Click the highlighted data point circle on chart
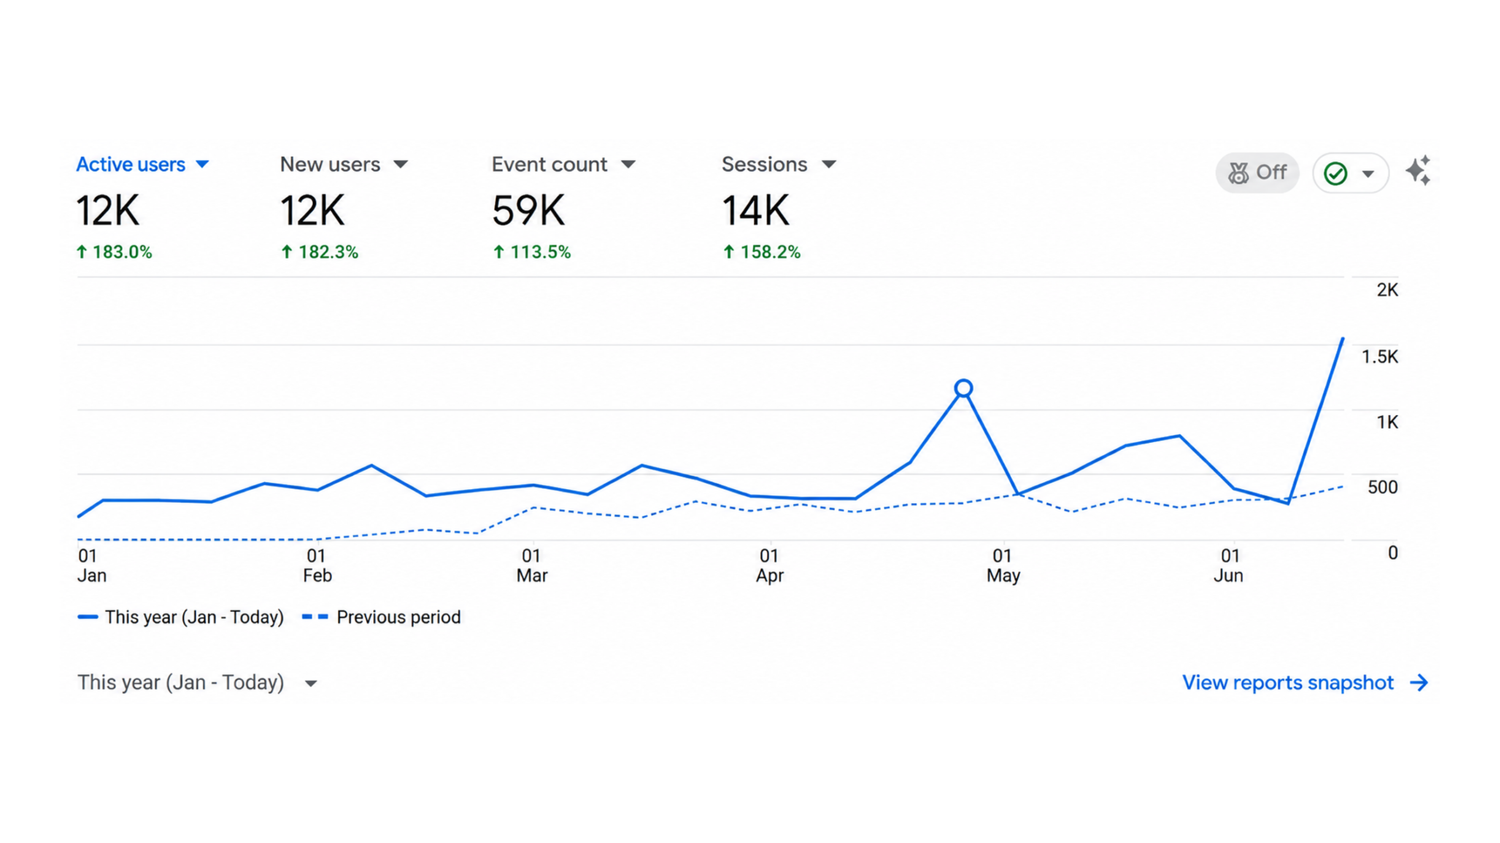This screenshot has width=1500, height=843. pos(963,388)
